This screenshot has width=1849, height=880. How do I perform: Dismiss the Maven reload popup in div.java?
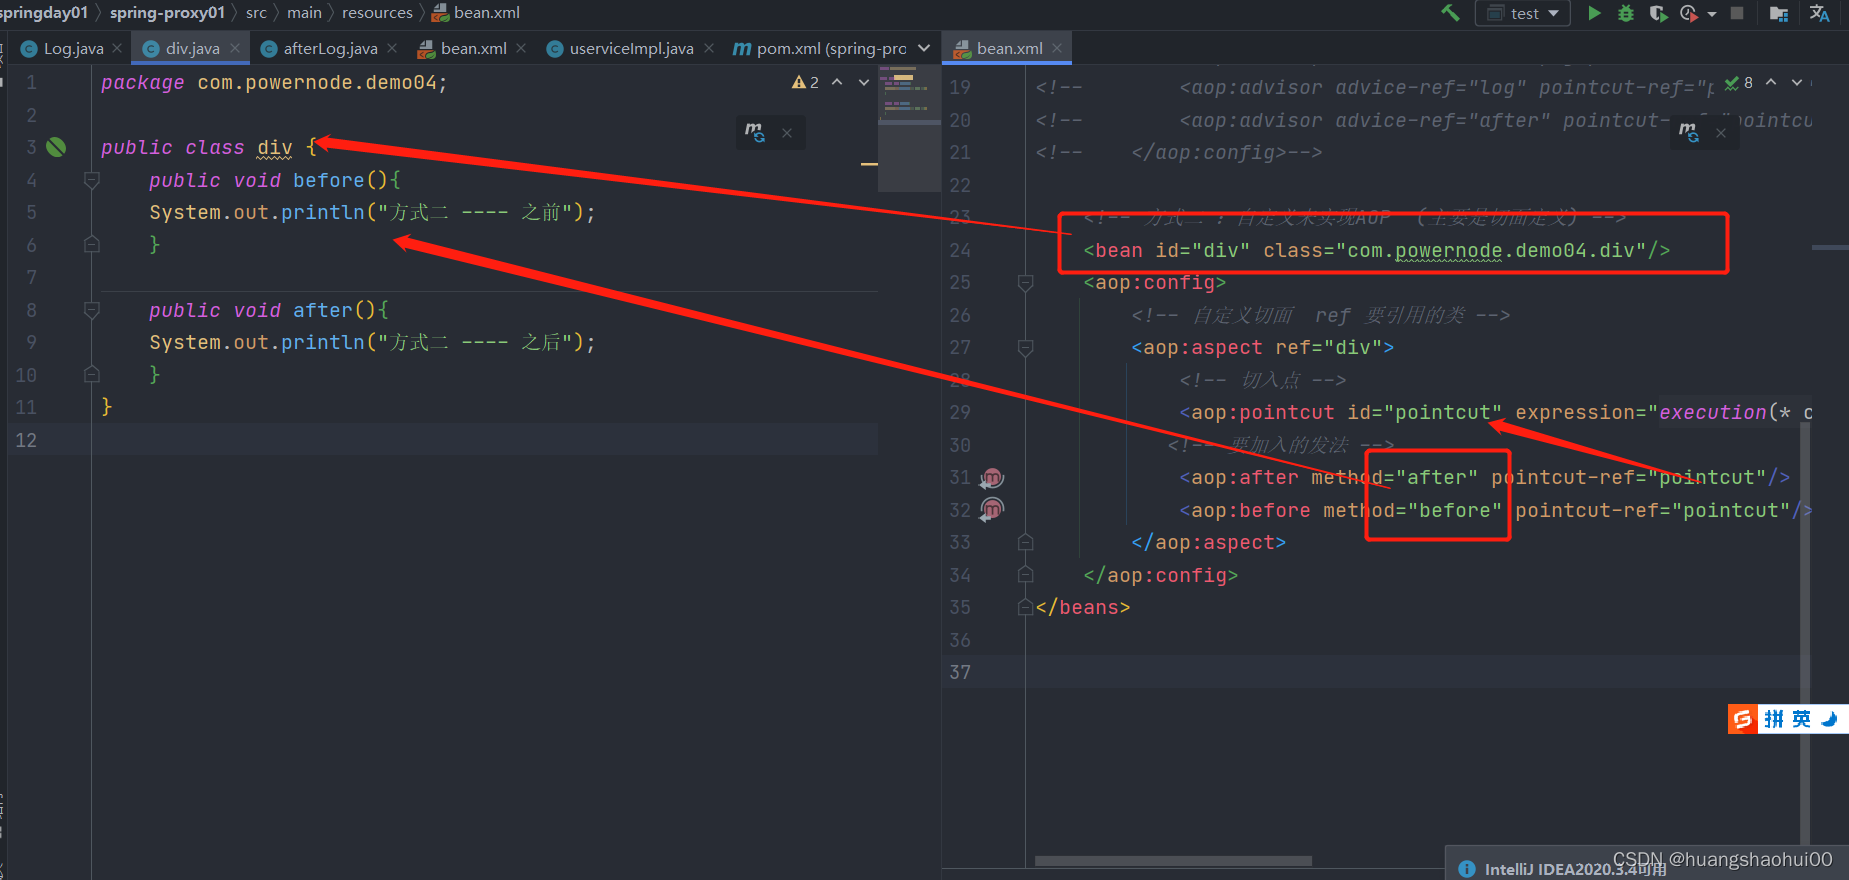(x=787, y=132)
